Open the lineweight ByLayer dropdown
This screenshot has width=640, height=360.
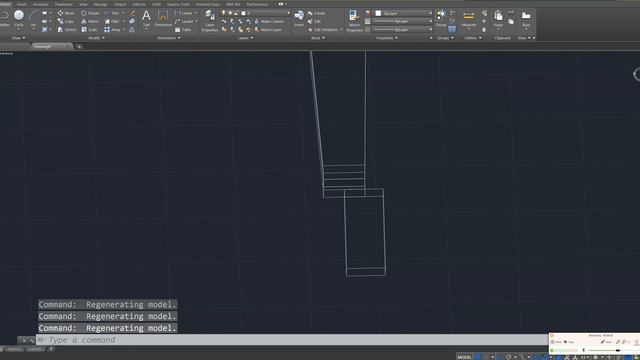pyautogui.click(x=402, y=21)
